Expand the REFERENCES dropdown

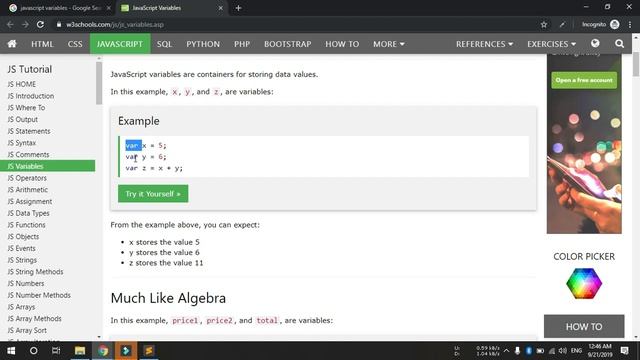point(484,44)
